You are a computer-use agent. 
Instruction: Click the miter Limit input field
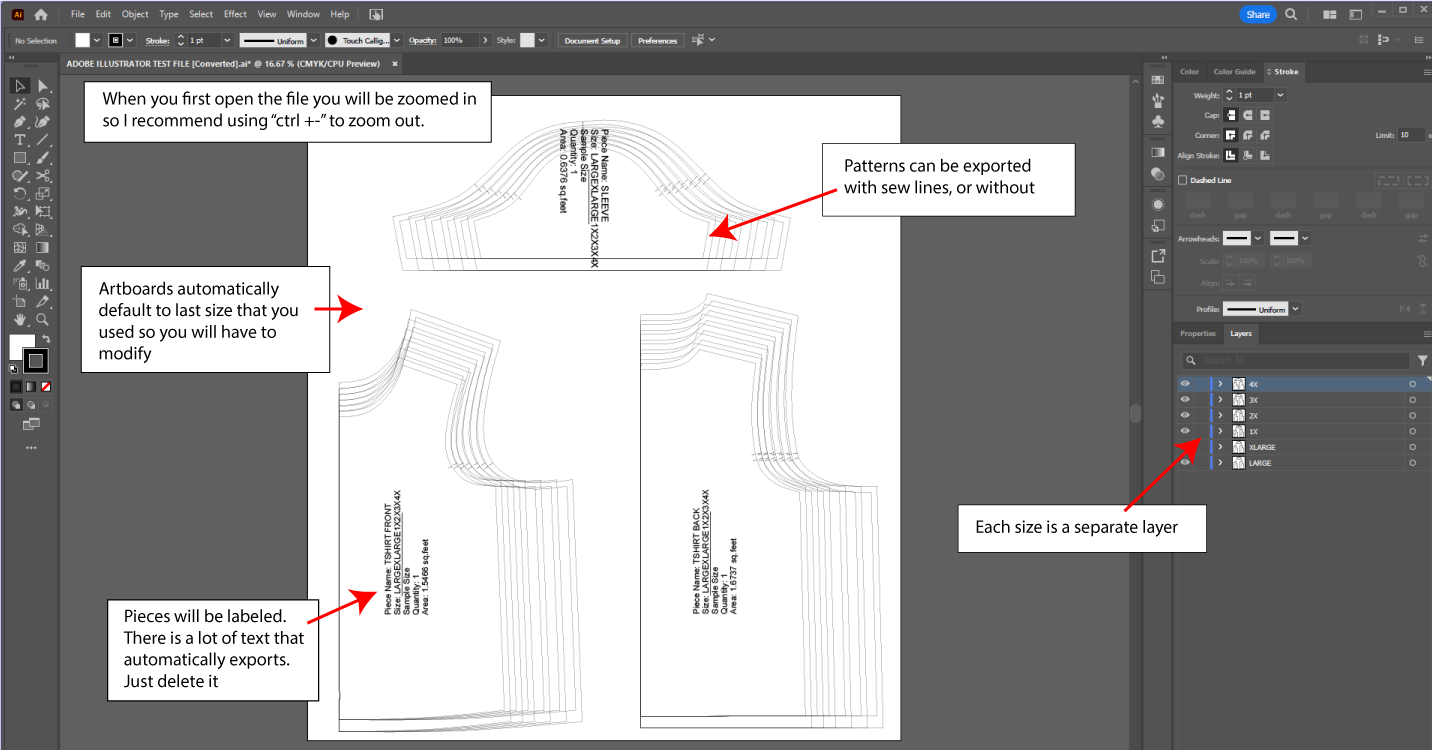pyautogui.click(x=1410, y=134)
